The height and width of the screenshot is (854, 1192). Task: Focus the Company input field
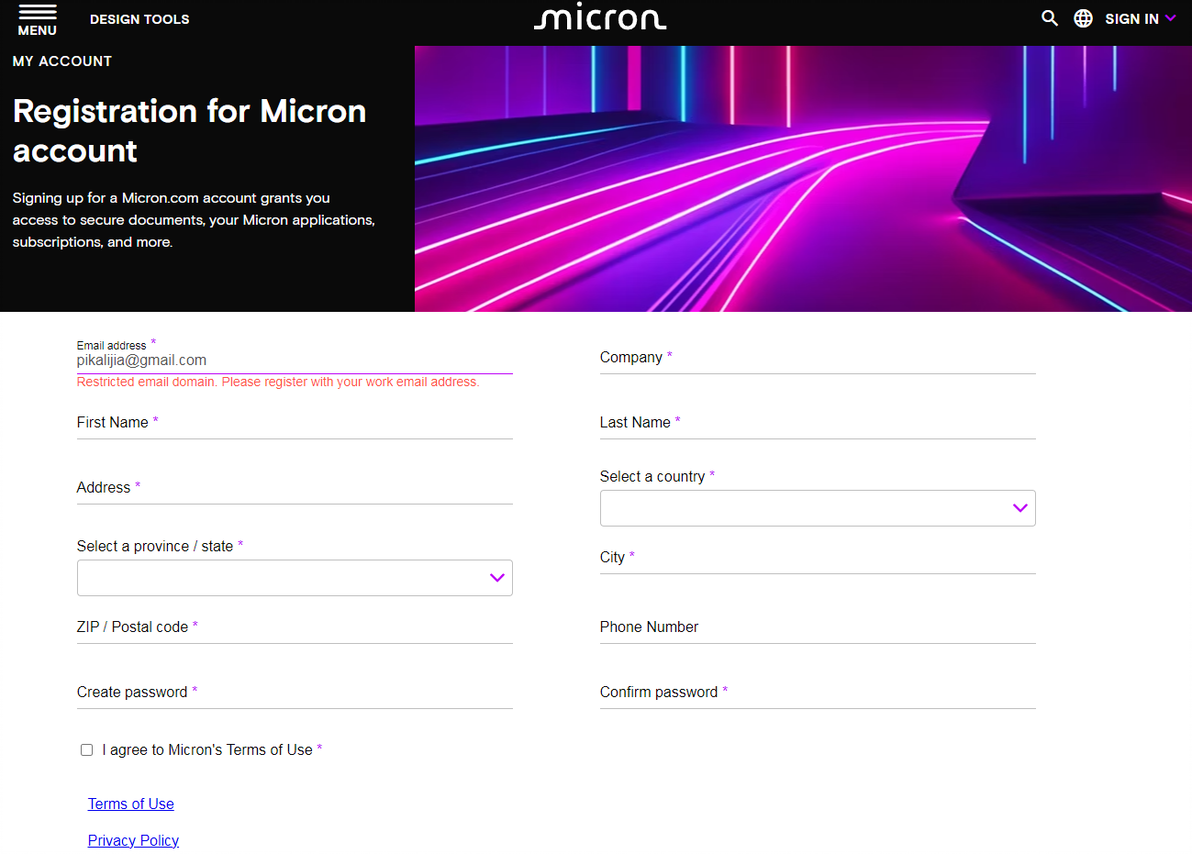click(x=817, y=359)
